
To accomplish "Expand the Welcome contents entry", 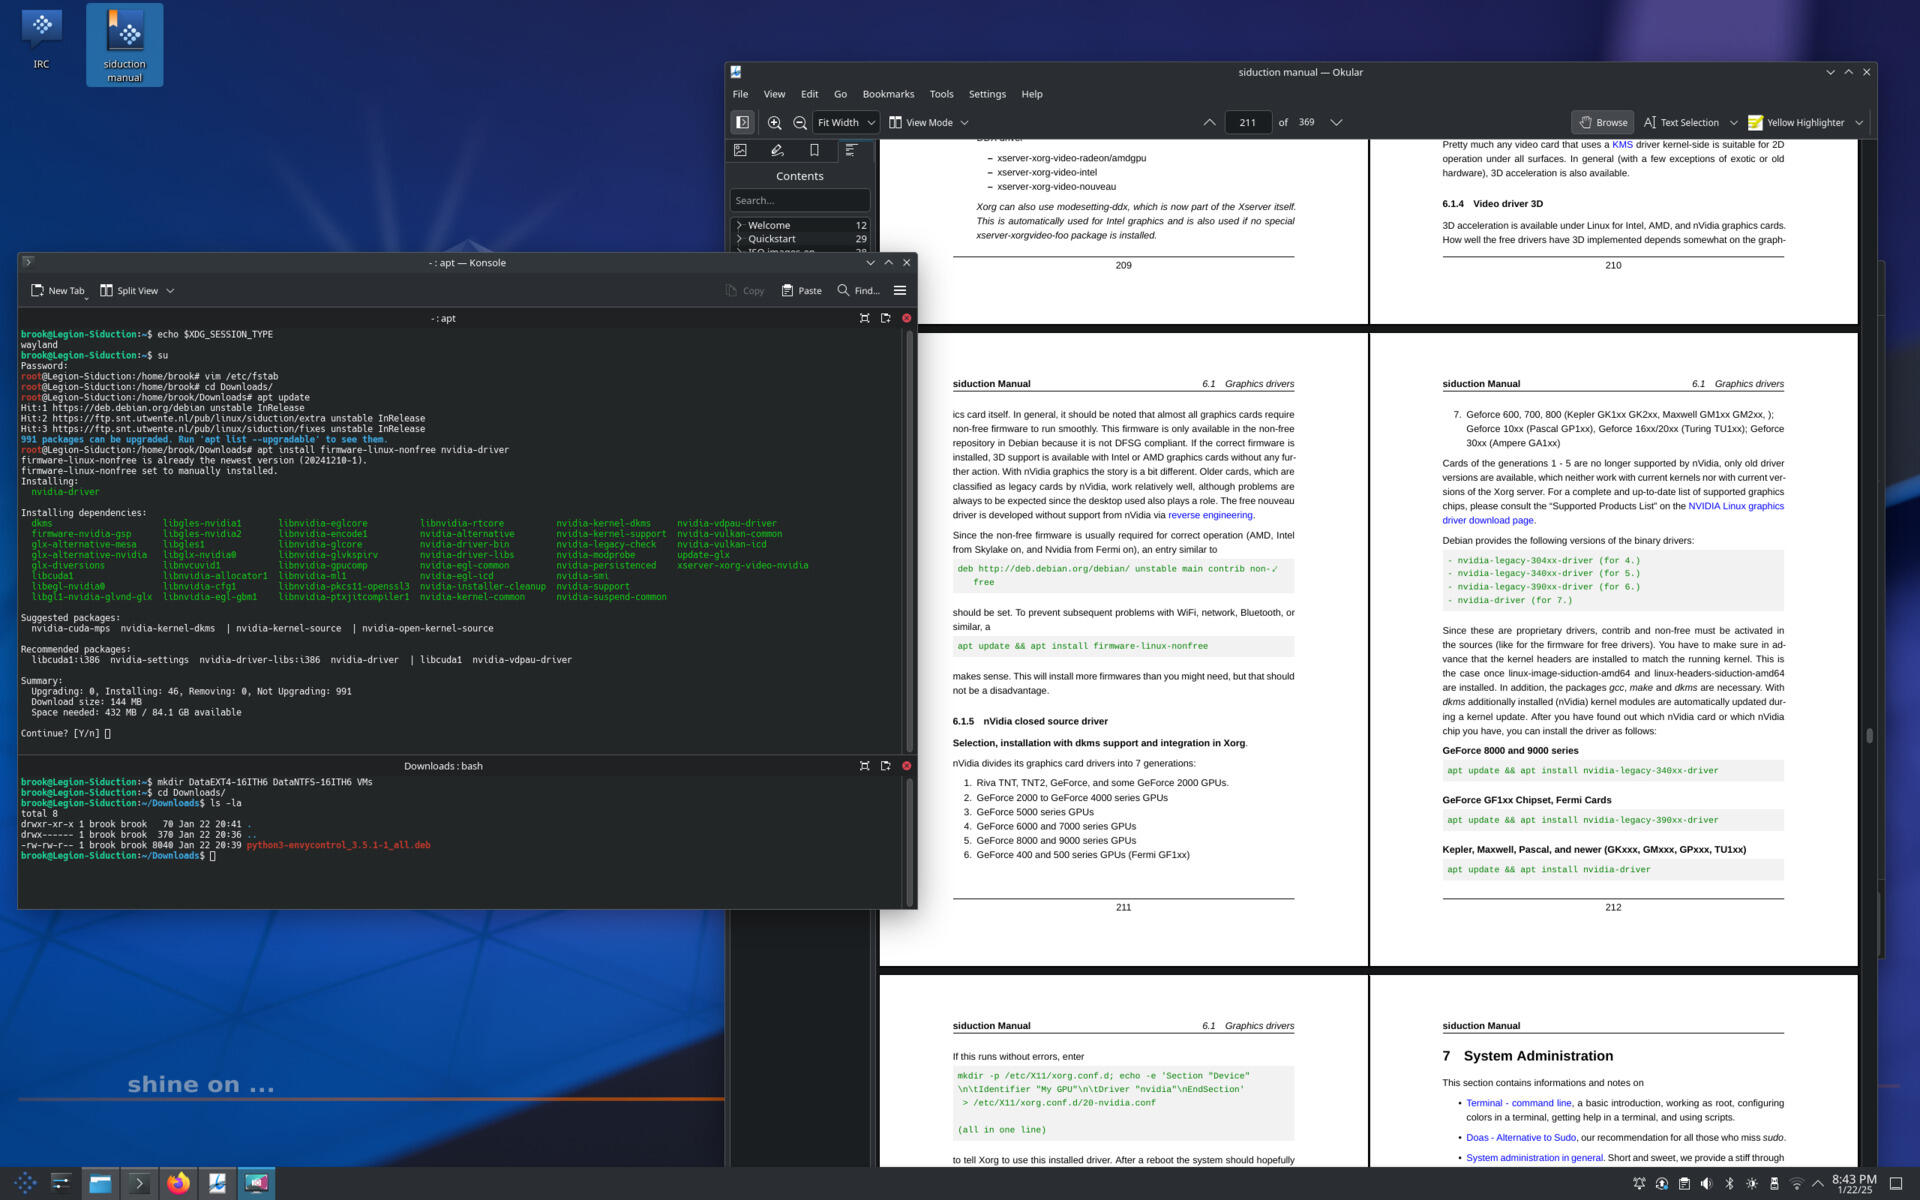I will click(x=739, y=225).
